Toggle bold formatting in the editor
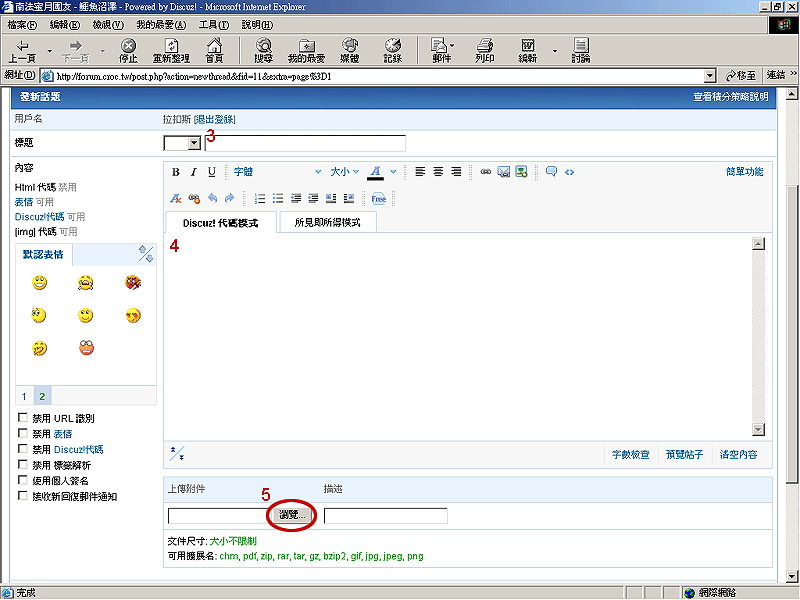 pos(176,172)
